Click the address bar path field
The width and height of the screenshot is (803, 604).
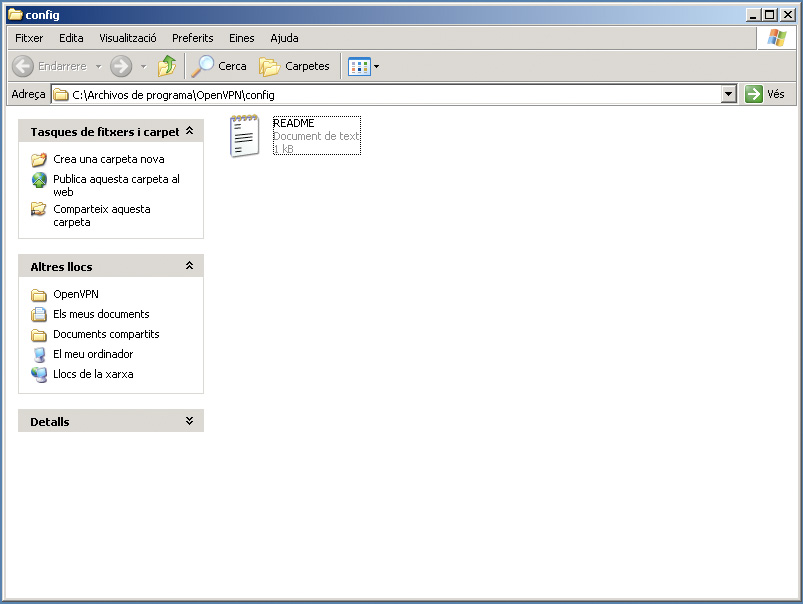click(387, 94)
